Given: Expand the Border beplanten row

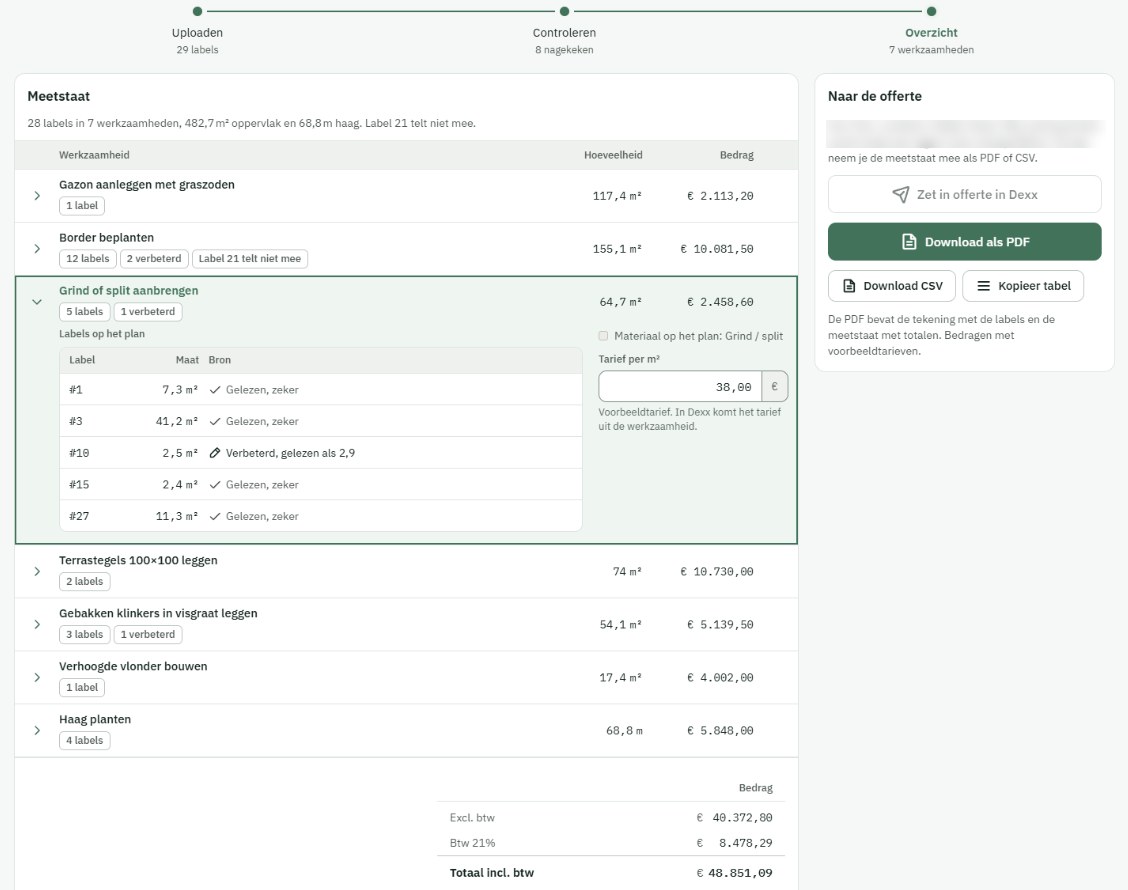Looking at the screenshot, I should point(37,249).
